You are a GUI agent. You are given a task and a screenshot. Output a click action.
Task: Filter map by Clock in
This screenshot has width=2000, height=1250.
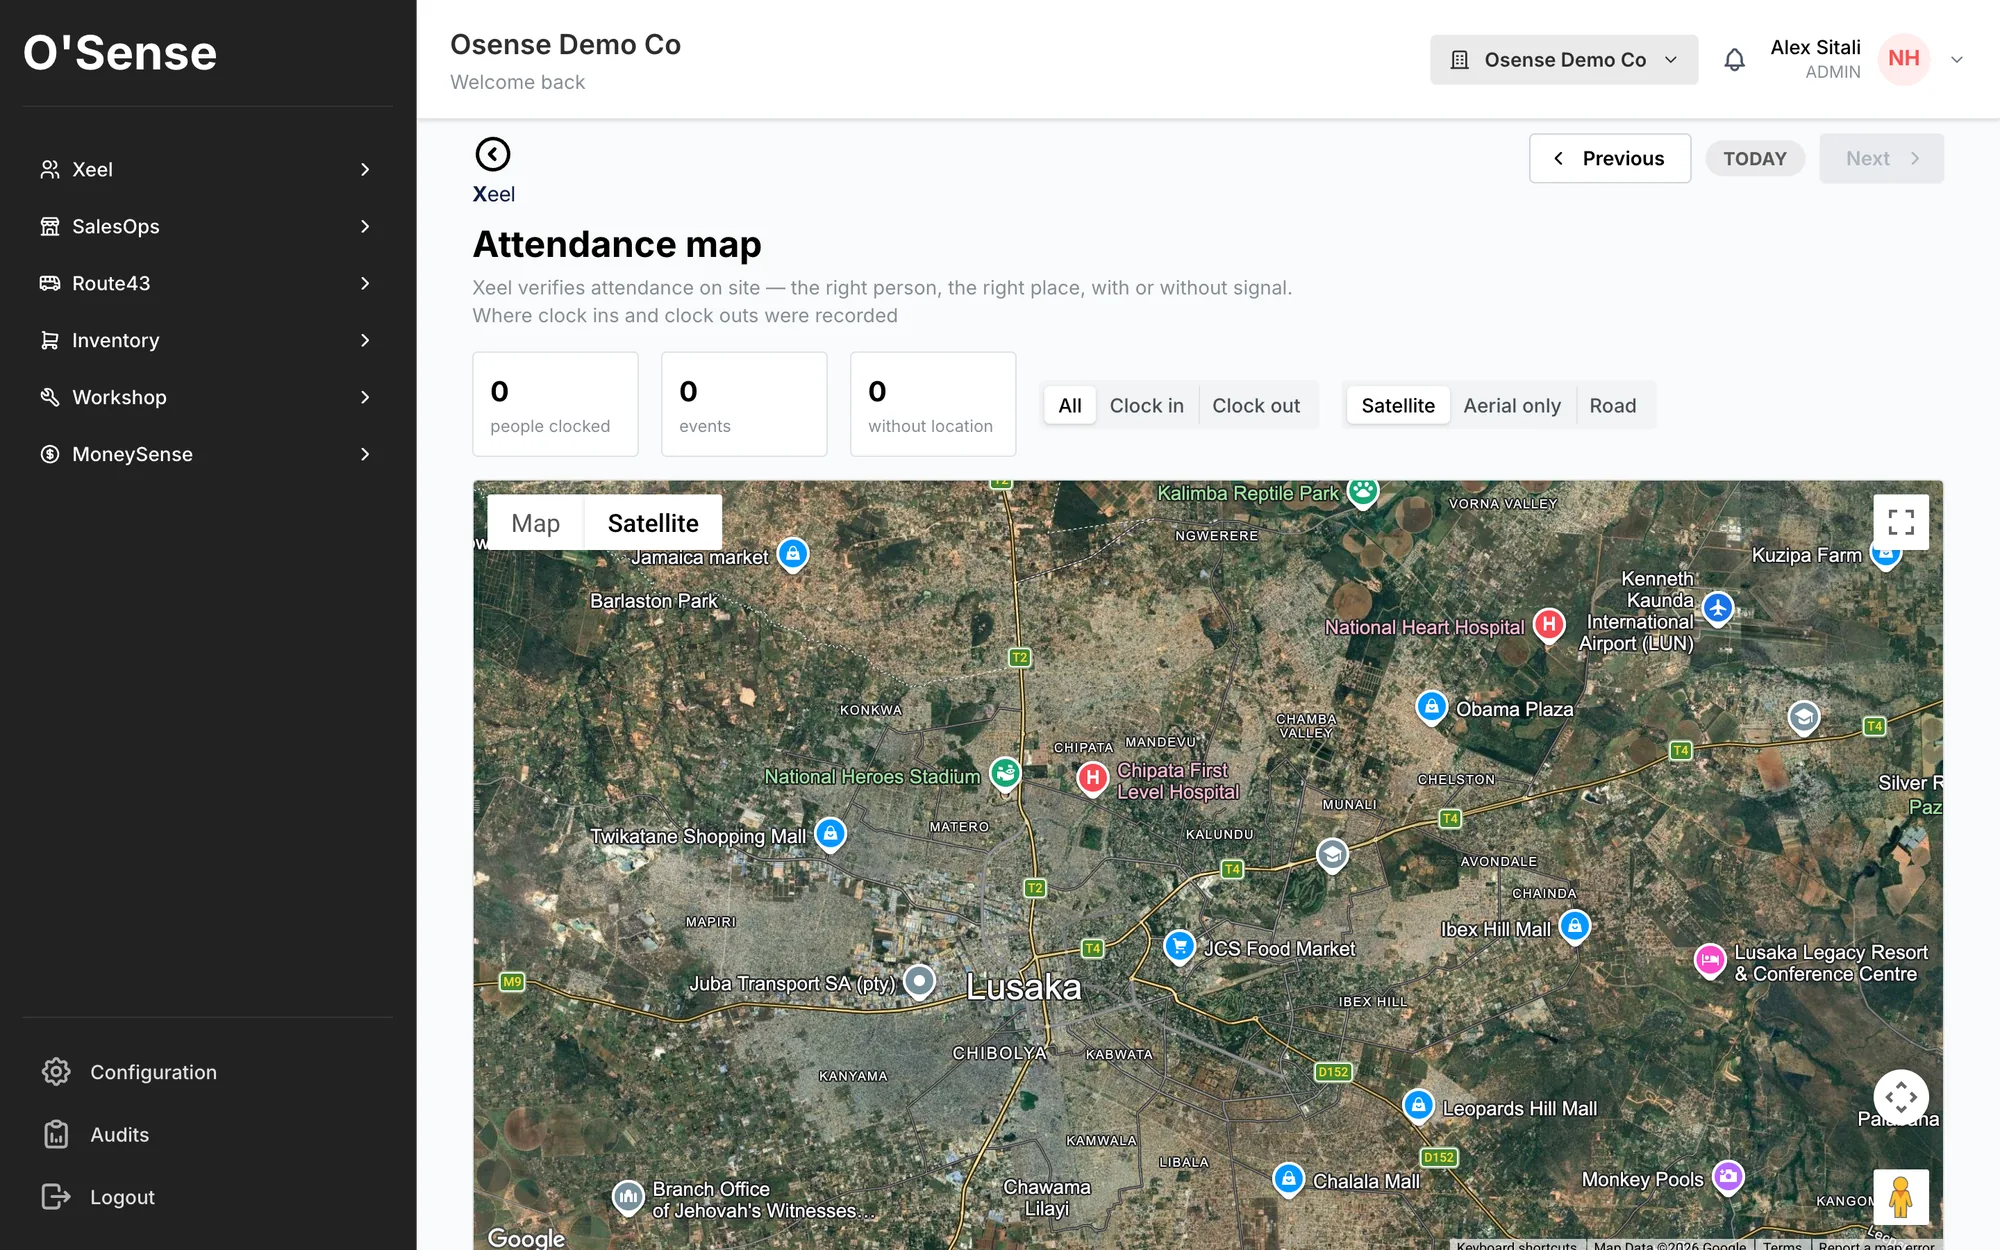(x=1147, y=405)
